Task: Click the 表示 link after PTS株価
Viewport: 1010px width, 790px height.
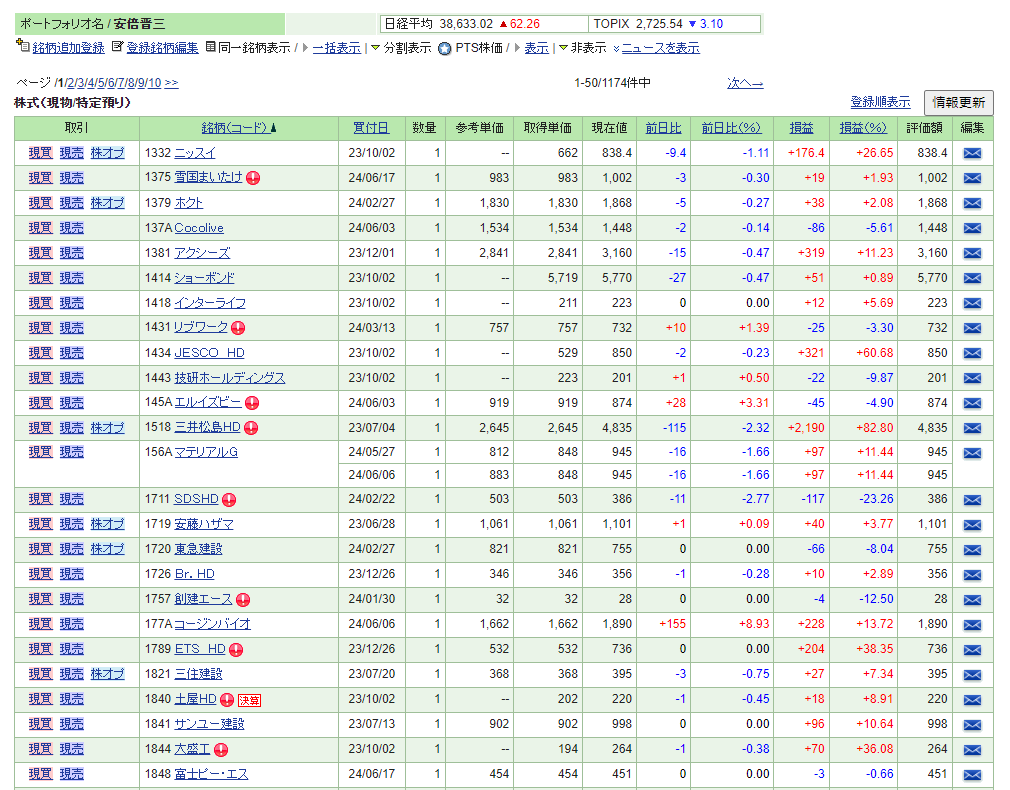Action: coord(537,48)
